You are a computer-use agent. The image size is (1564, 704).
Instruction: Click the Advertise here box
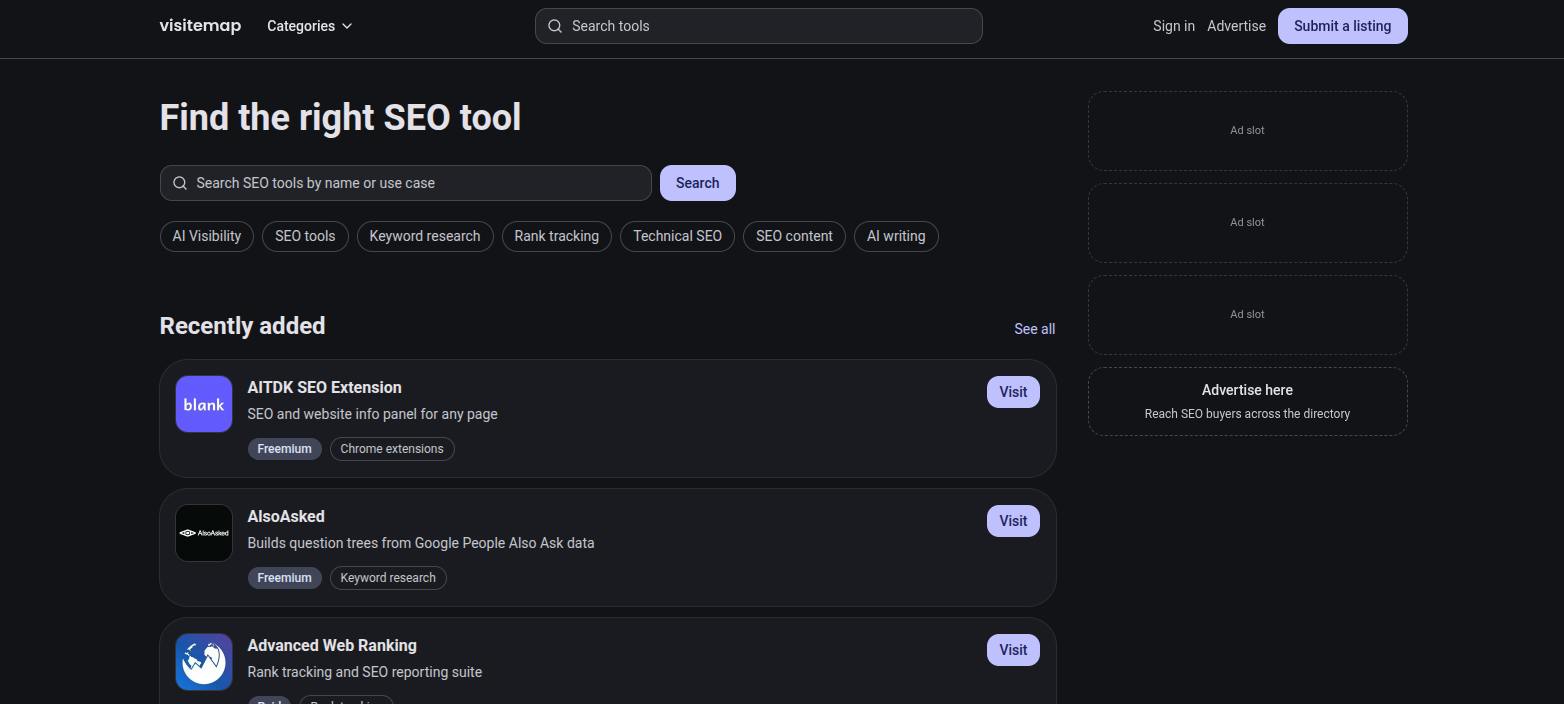tap(1248, 401)
